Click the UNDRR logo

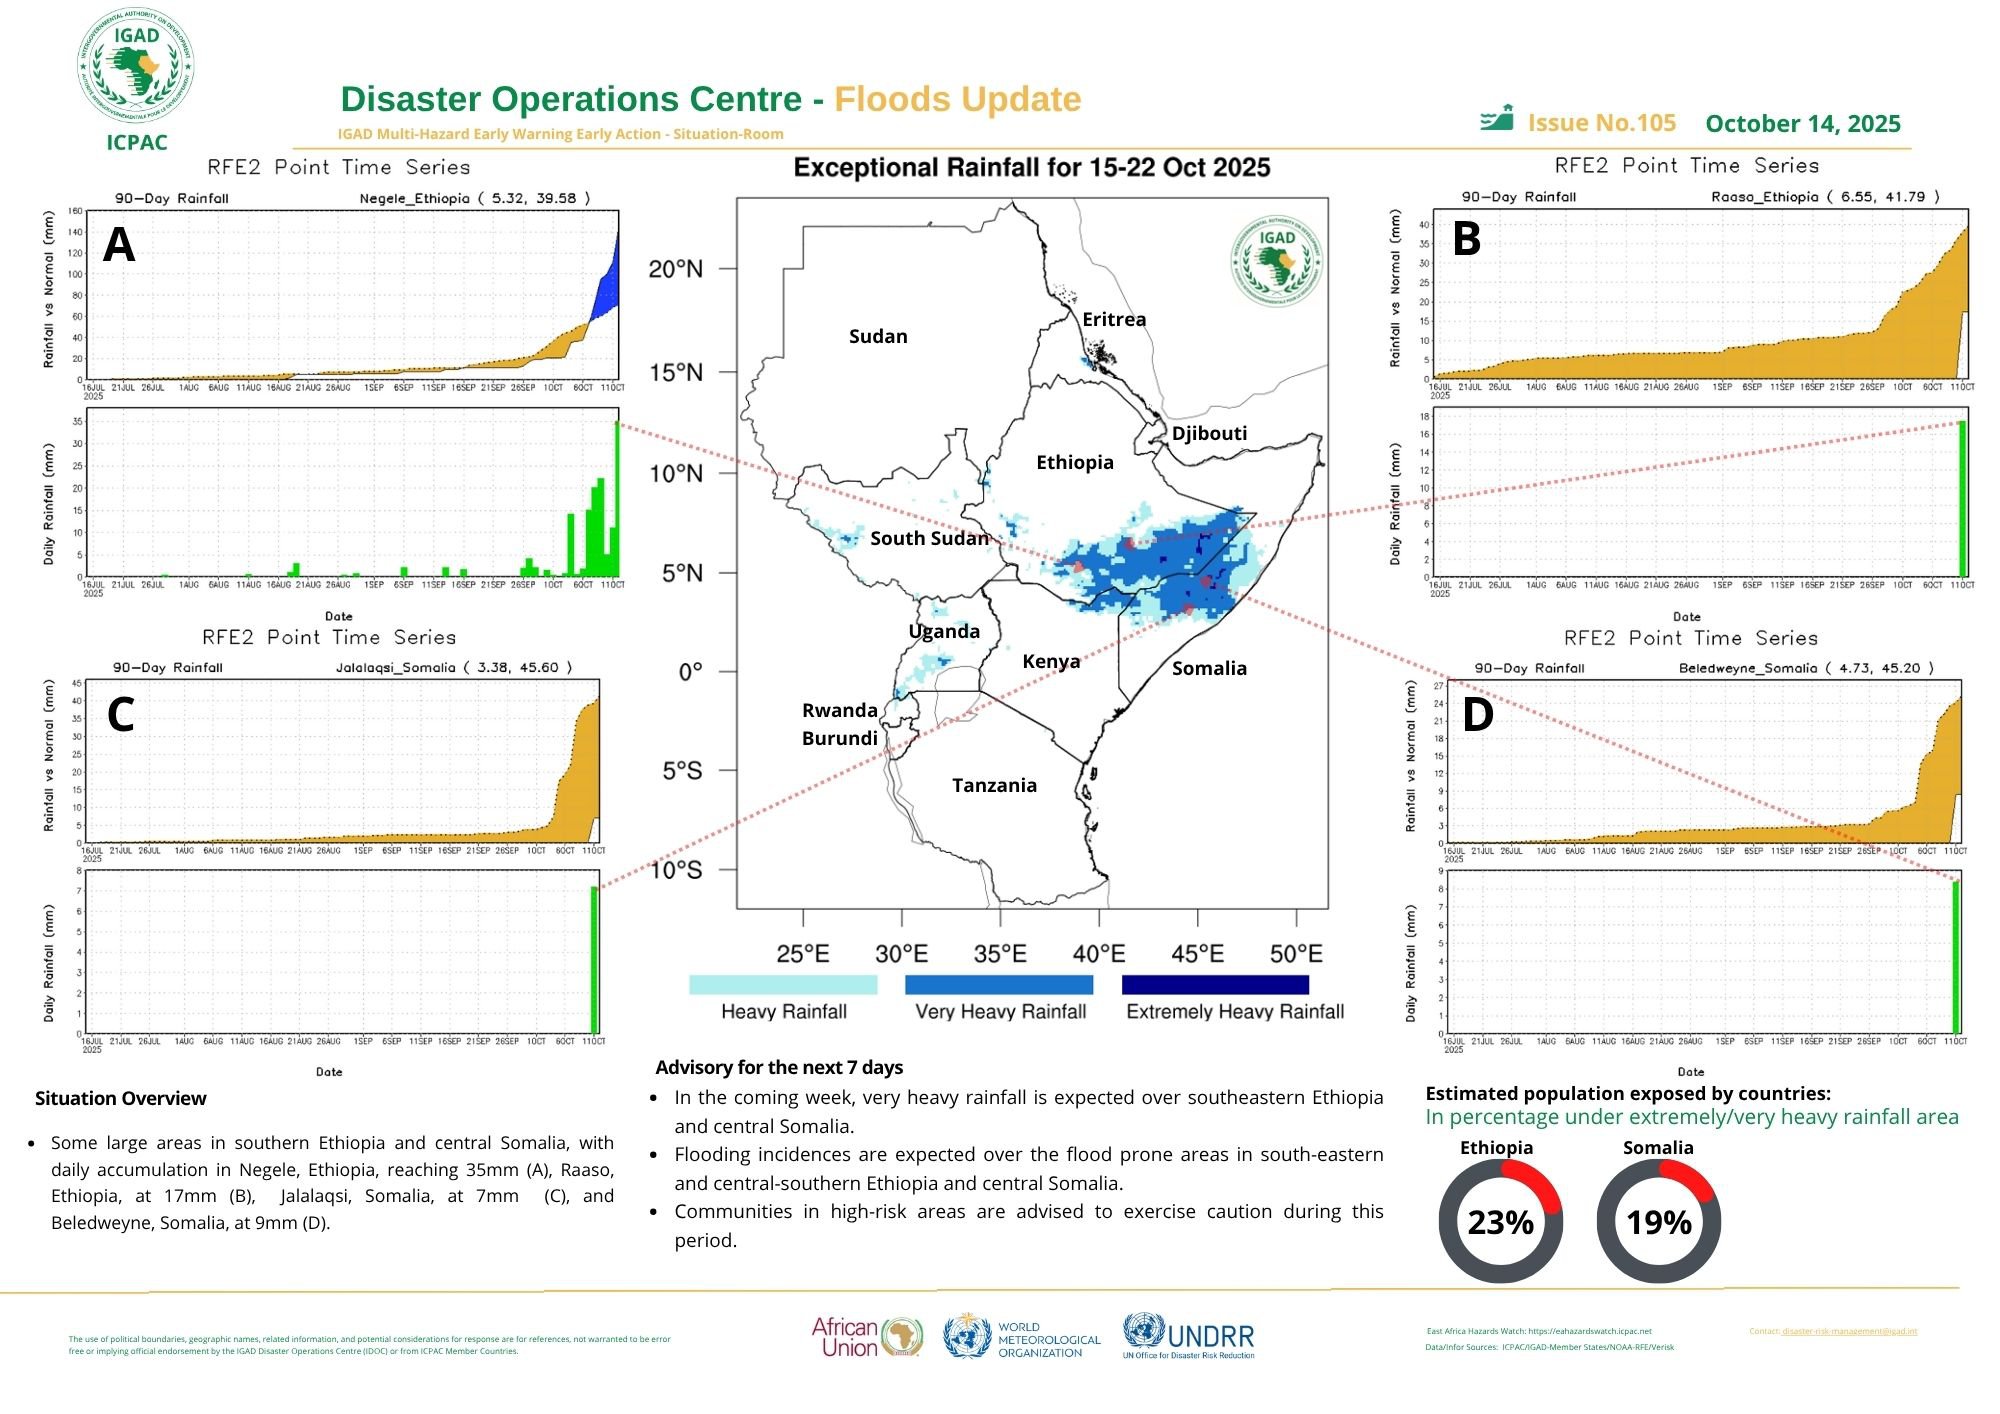click(x=1188, y=1337)
